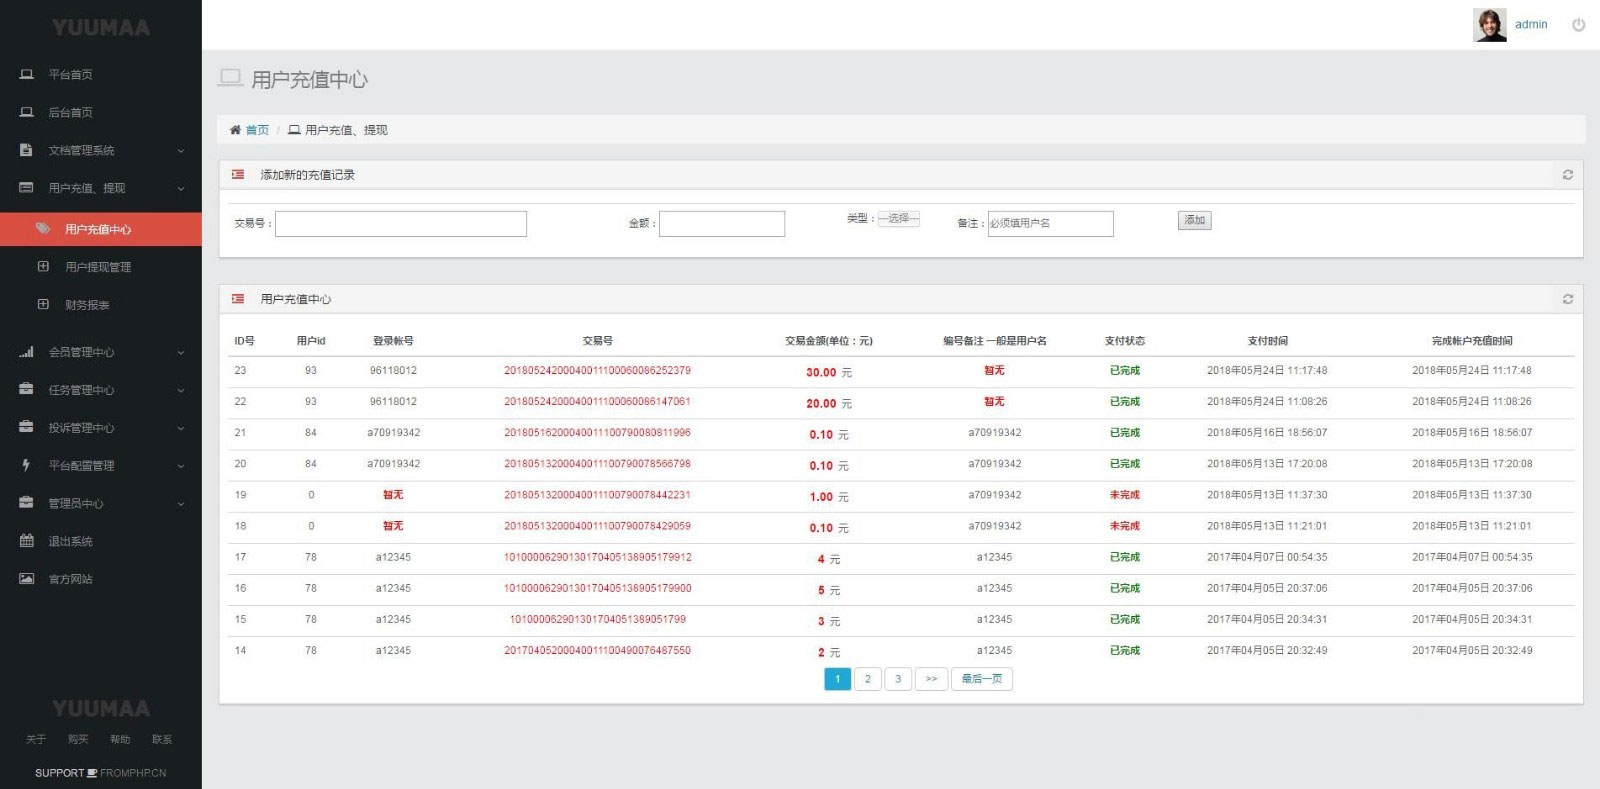Refresh the 用户充值中心 table panel

1567,299
